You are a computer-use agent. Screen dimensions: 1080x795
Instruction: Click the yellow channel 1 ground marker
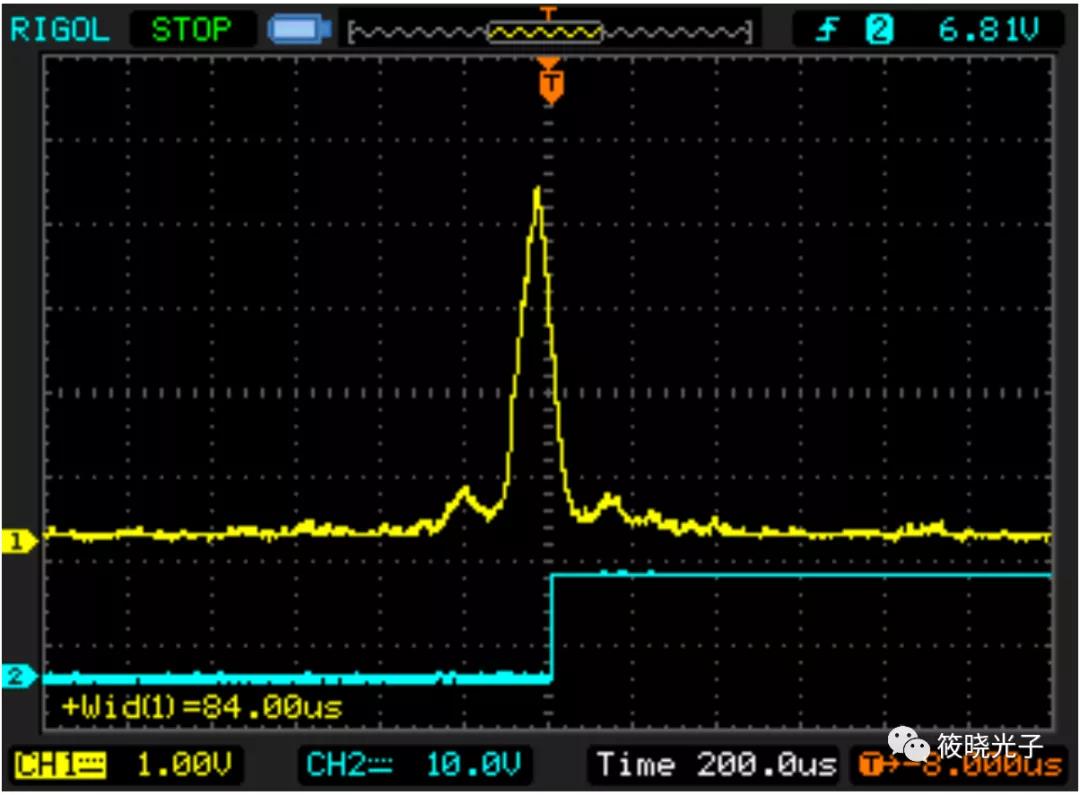pyautogui.click(x=19, y=542)
